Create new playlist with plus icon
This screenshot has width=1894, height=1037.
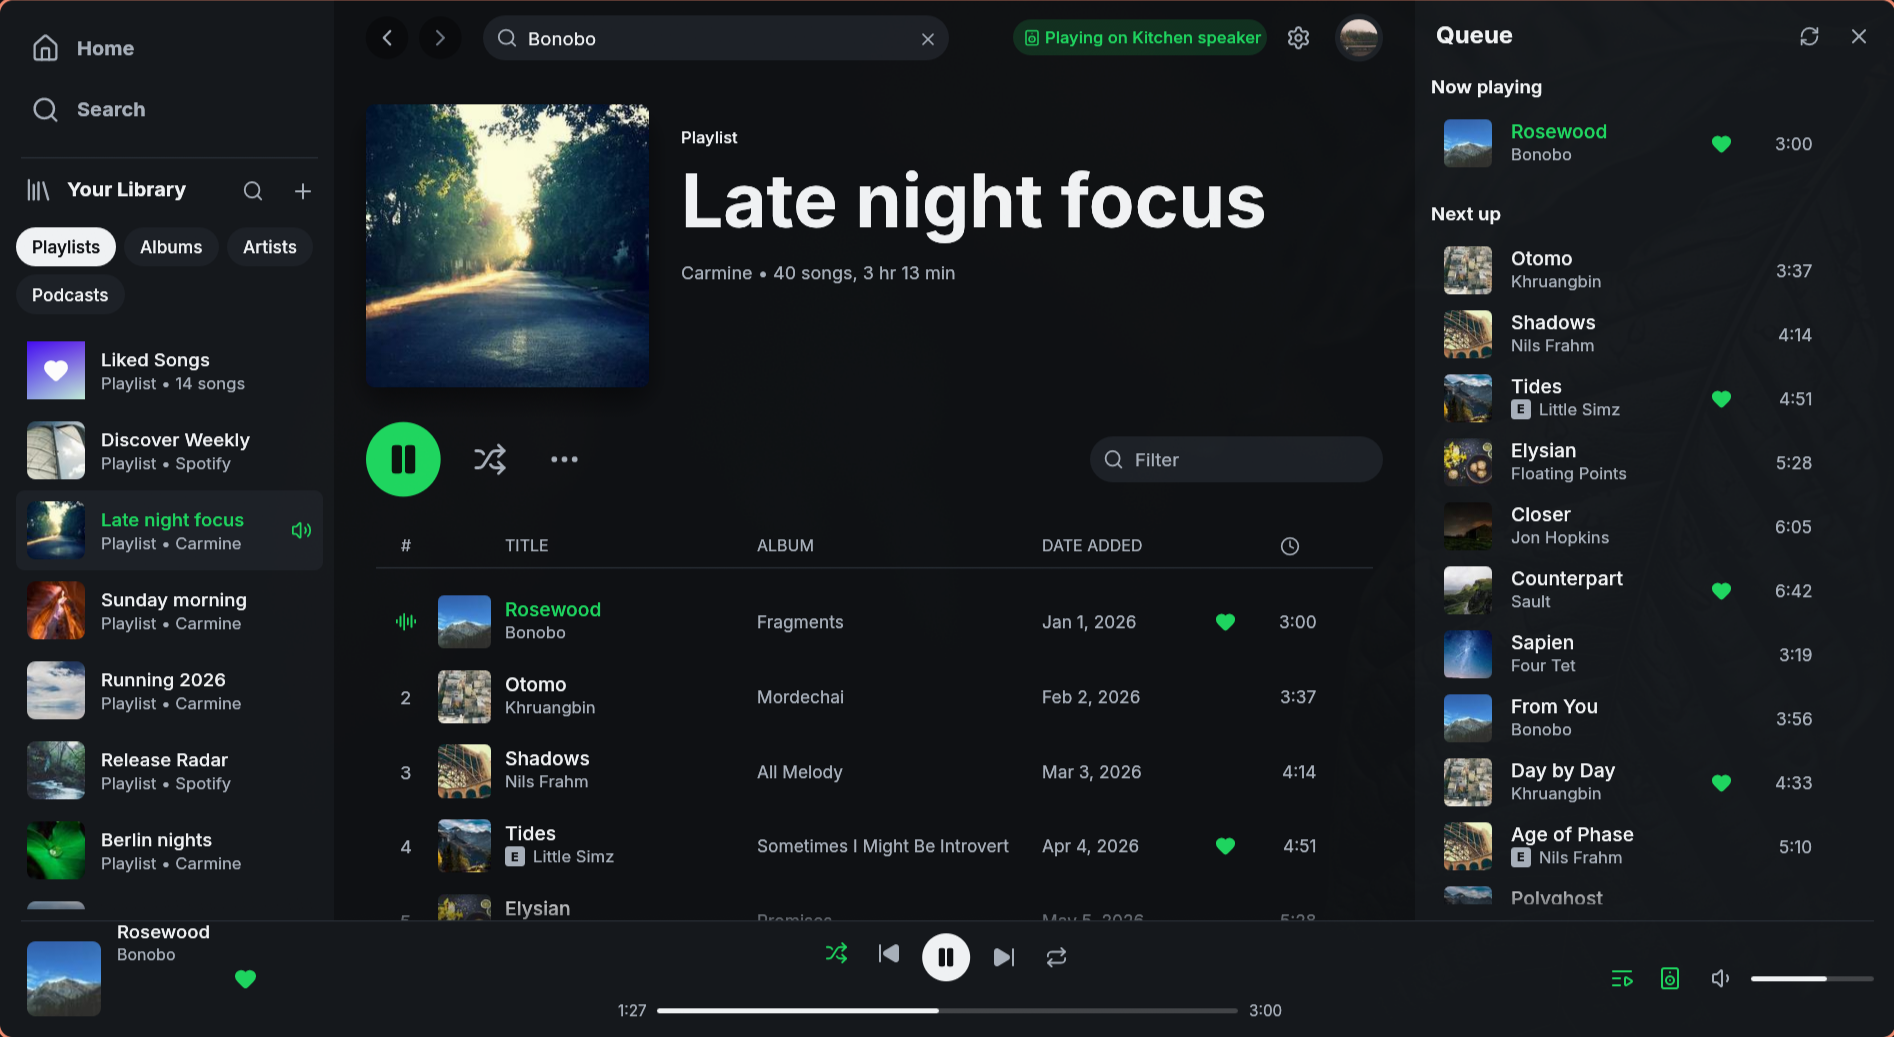pyautogui.click(x=303, y=191)
